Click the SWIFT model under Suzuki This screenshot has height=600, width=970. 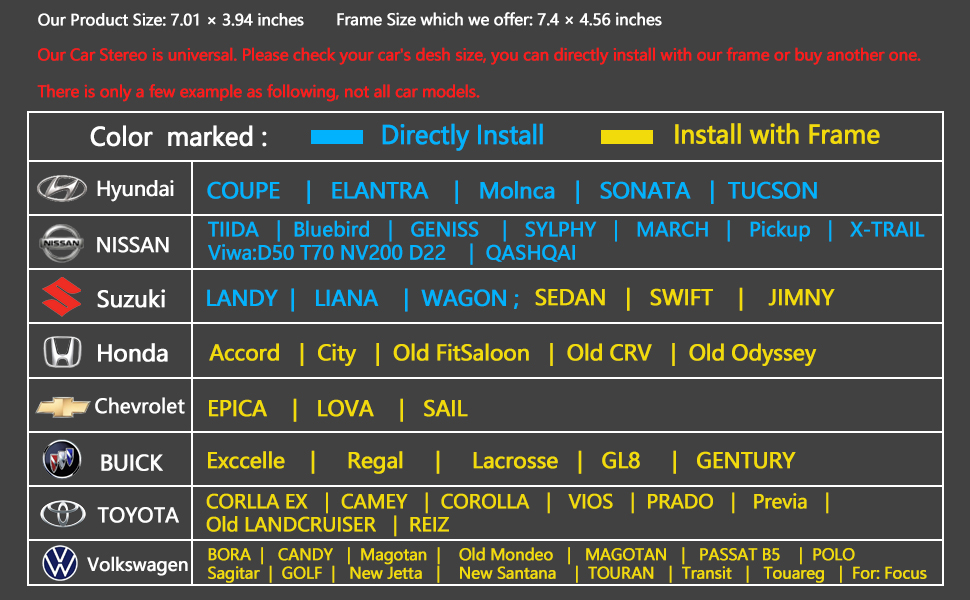click(681, 298)
